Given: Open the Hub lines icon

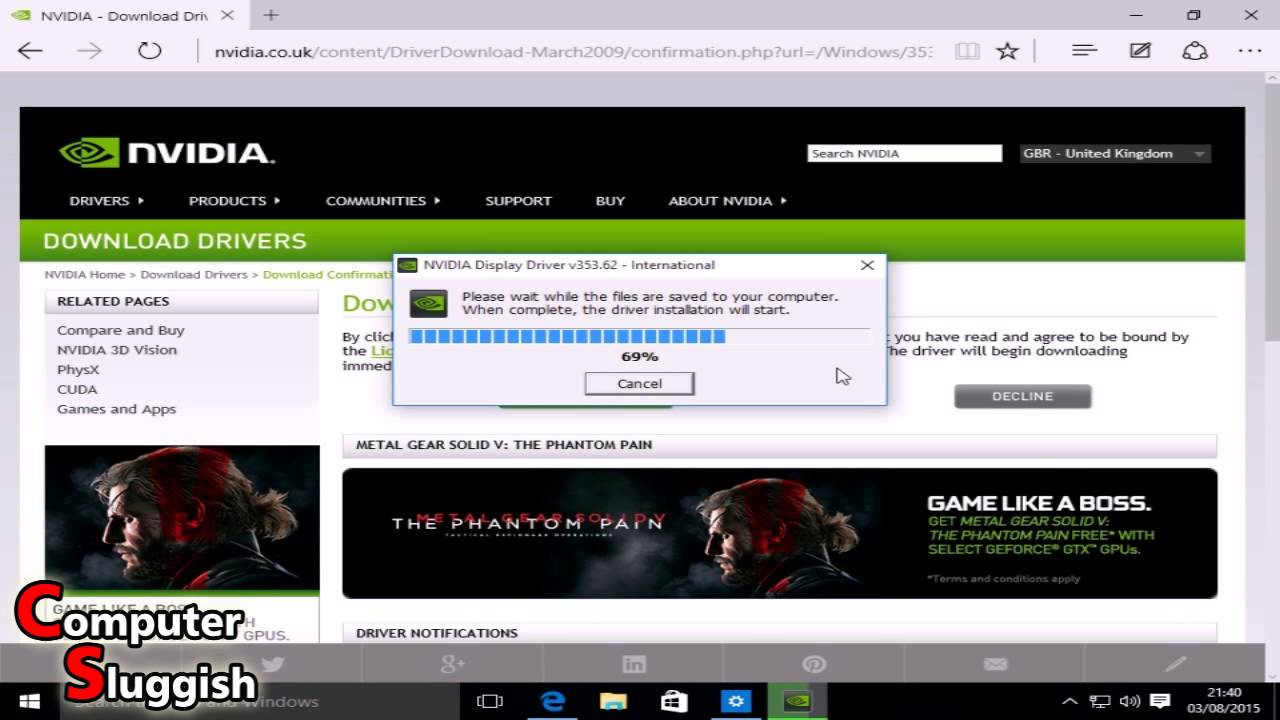Looking at the screenshot, I should click(x=1084, y=50).
